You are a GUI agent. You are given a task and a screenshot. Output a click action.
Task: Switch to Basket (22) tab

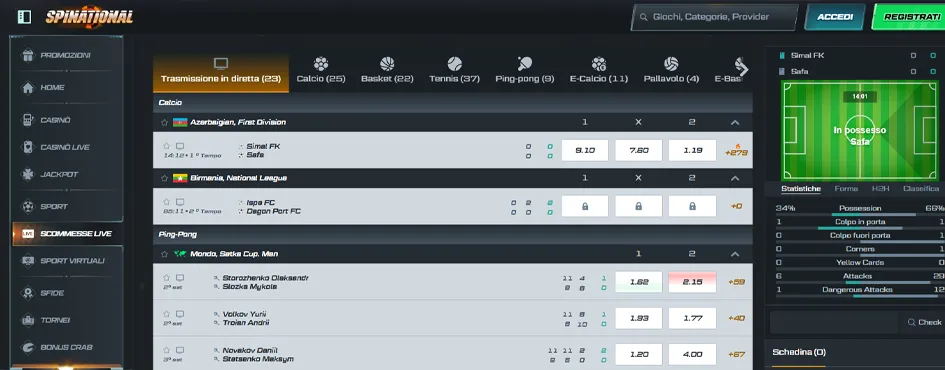pos(387,71)
